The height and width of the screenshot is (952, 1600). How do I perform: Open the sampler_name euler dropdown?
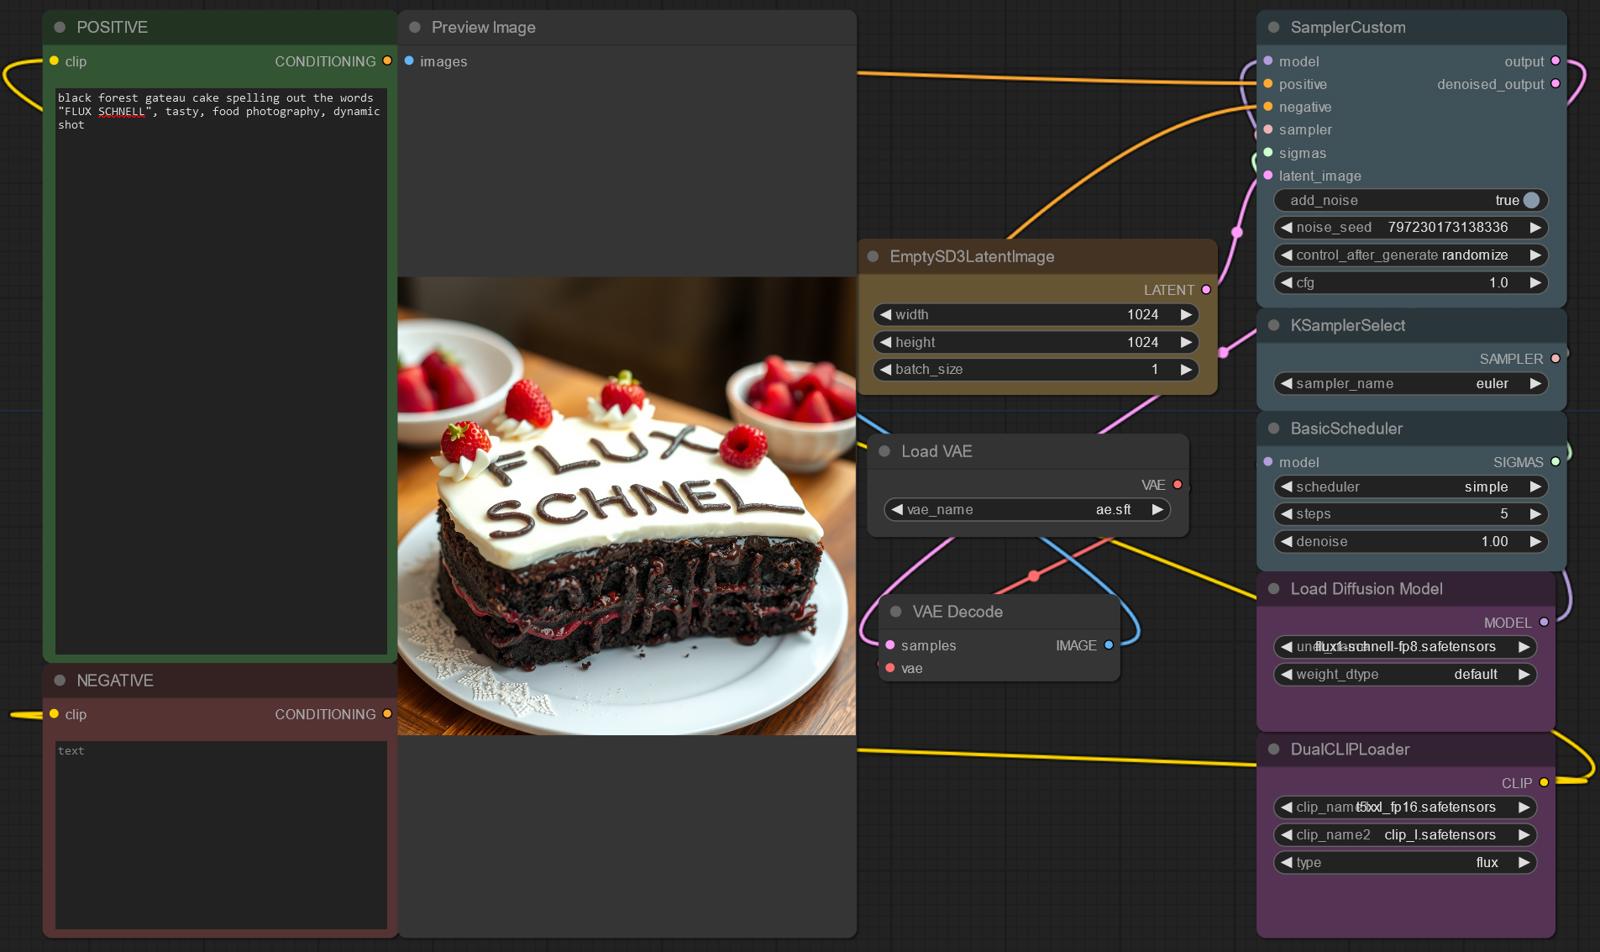tap(1410, 383)
